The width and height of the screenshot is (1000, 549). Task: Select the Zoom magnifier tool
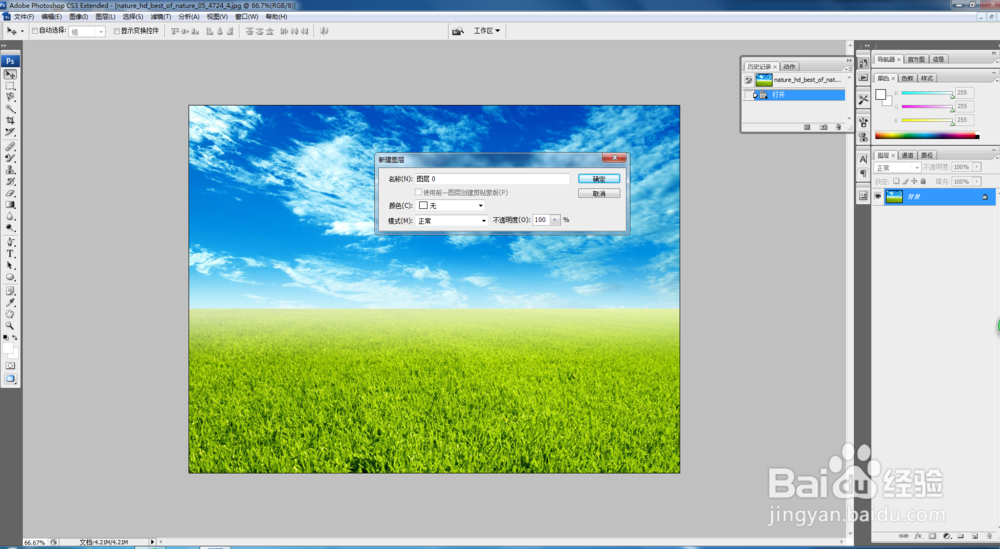pos(10,325)
